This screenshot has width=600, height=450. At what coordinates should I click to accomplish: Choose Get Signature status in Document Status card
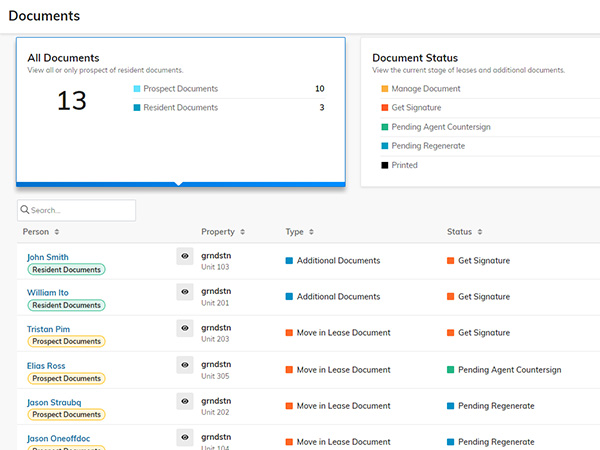tap(416, 108)
